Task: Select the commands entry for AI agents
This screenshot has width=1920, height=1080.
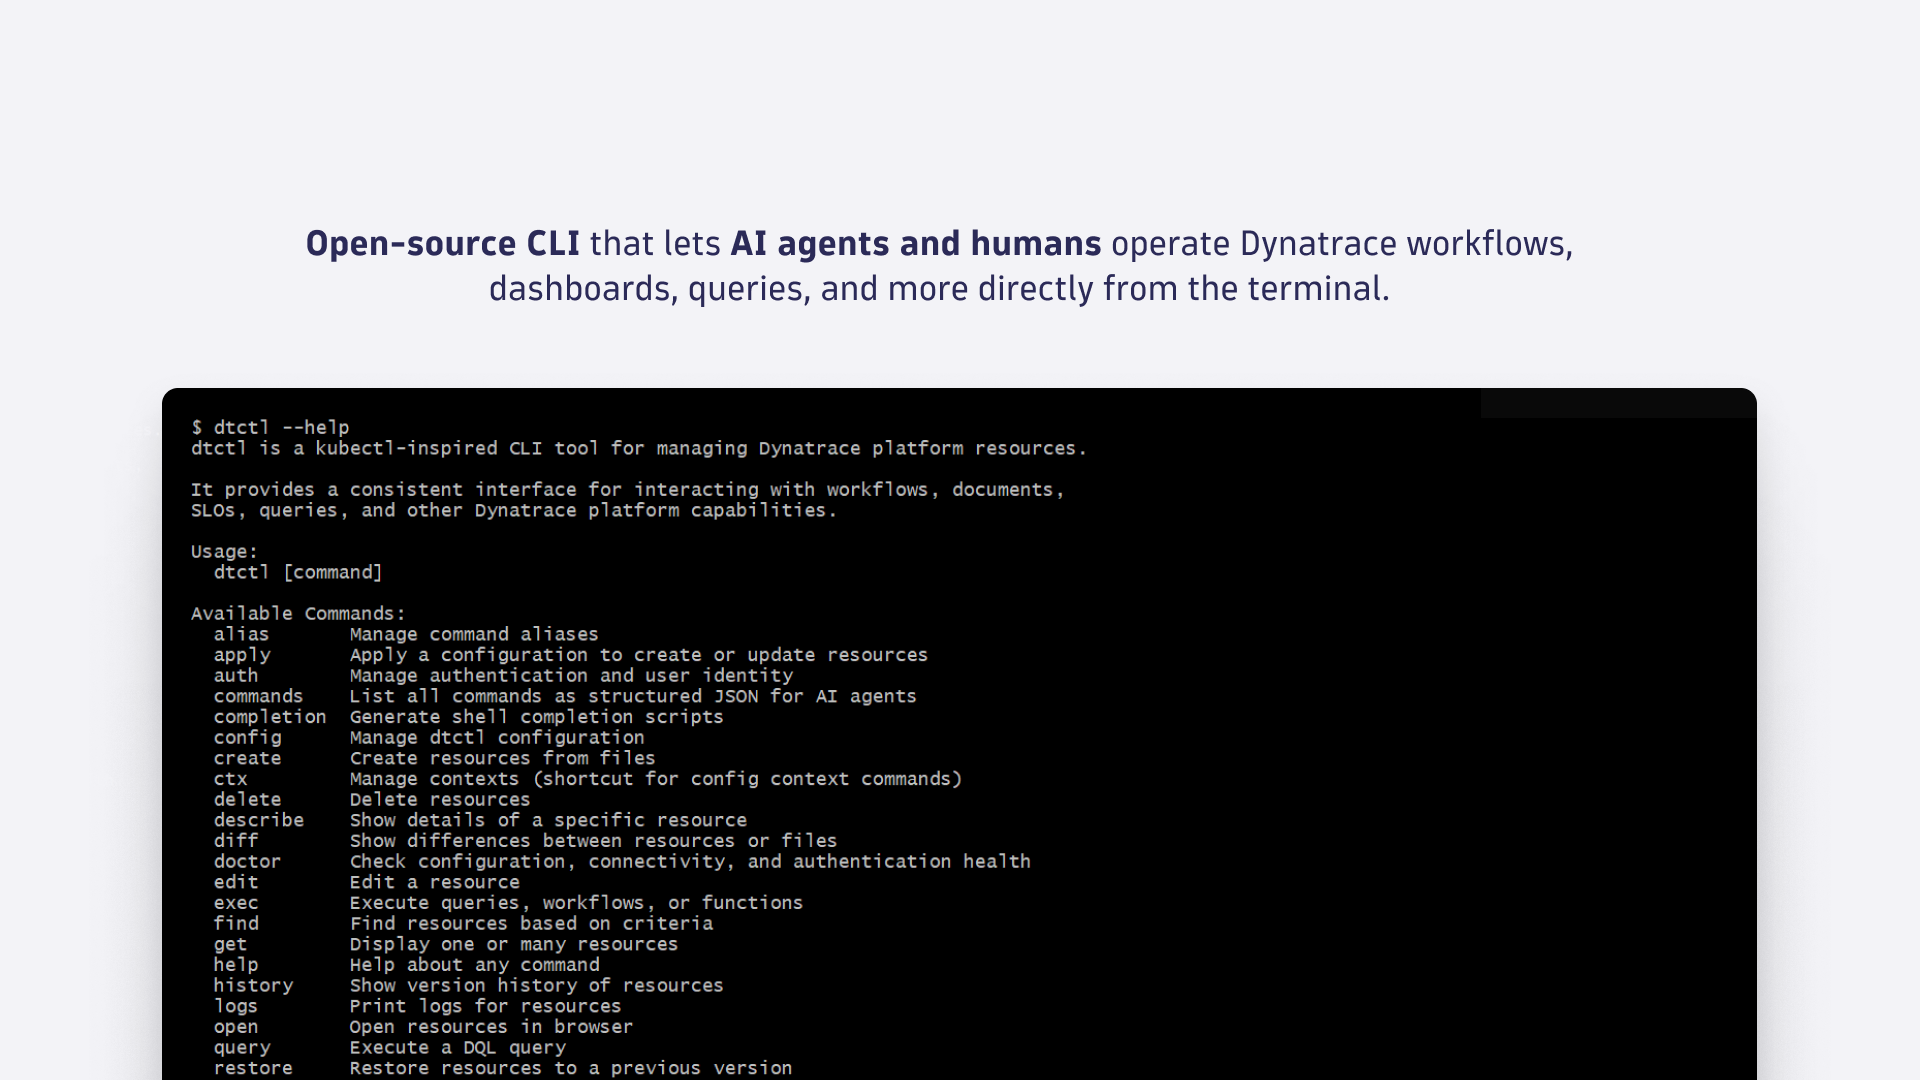Action: (x=258, y=696)
